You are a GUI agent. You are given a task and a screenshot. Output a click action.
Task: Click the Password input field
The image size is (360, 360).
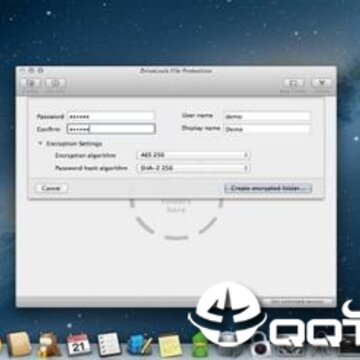coord(111,116)
